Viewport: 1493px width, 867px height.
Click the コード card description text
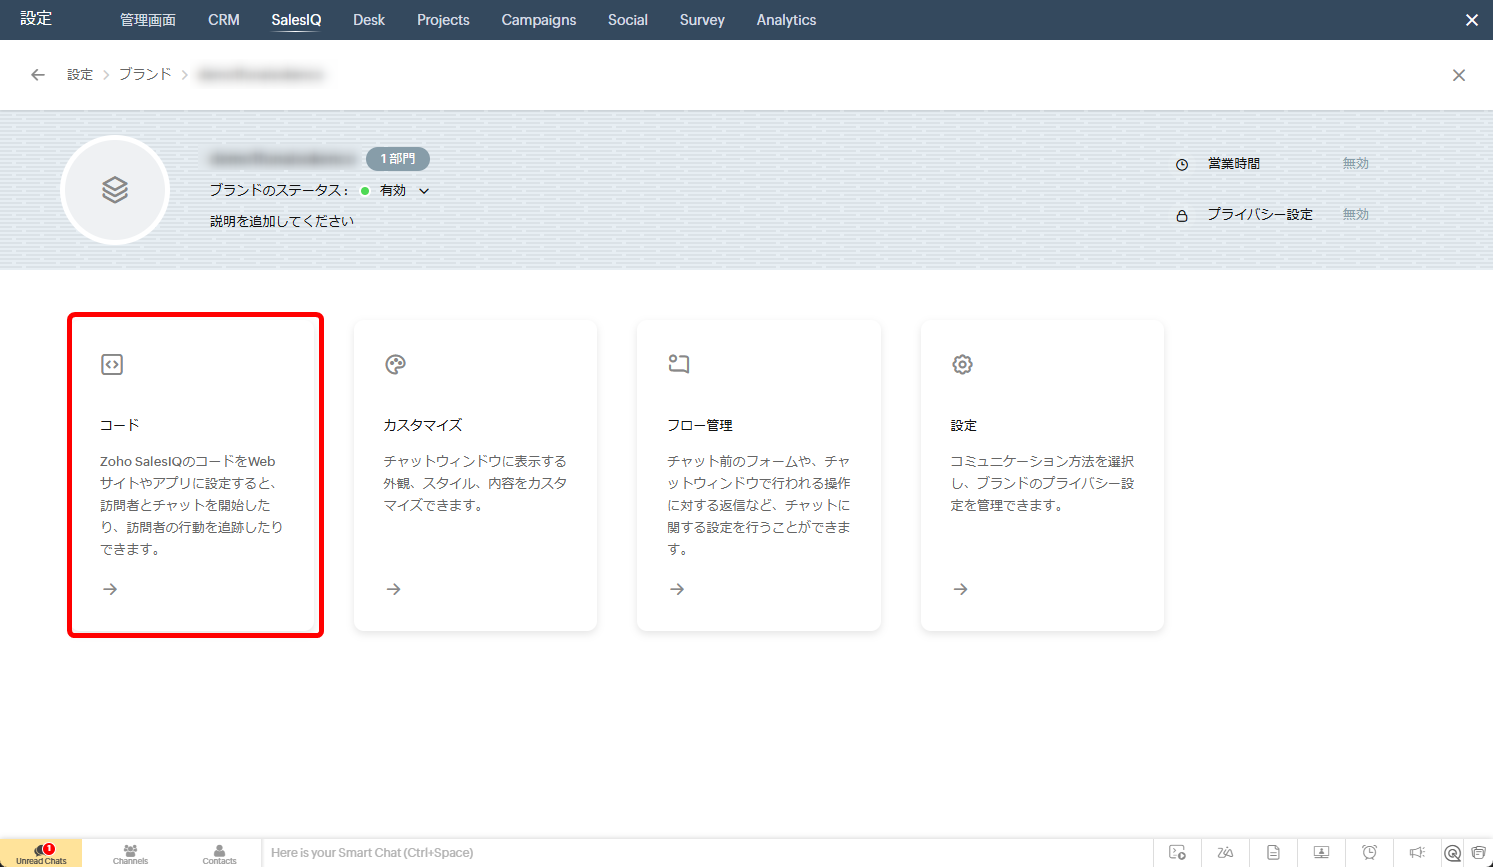[x=192, y=505]
